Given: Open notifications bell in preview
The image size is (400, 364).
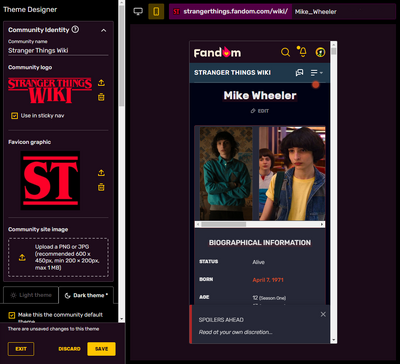Looking at the screenshot, I should coord(302,52).
